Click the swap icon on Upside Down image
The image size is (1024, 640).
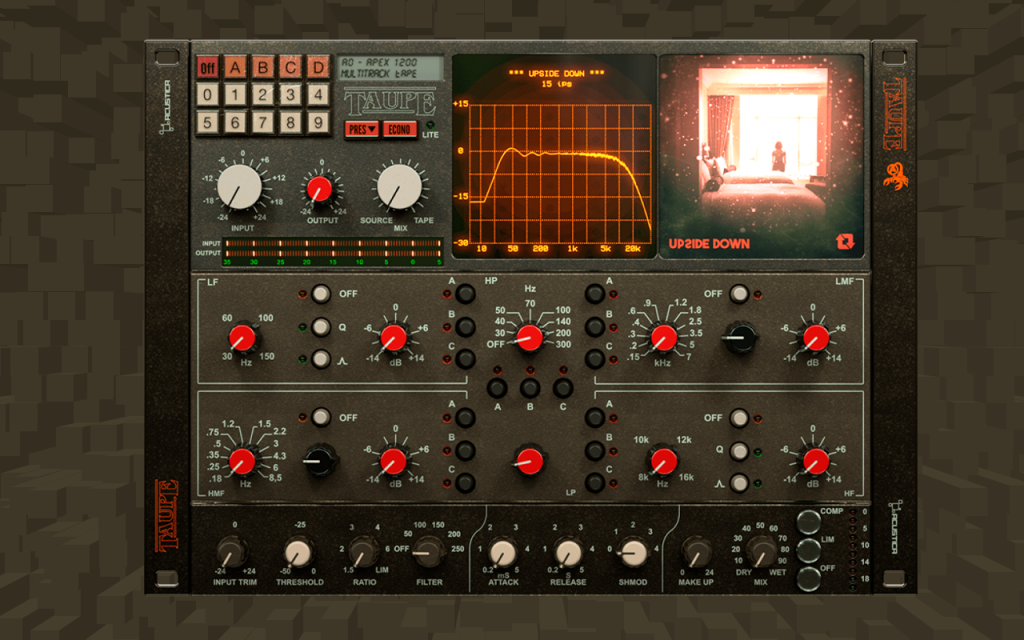(x=844, y=242)
